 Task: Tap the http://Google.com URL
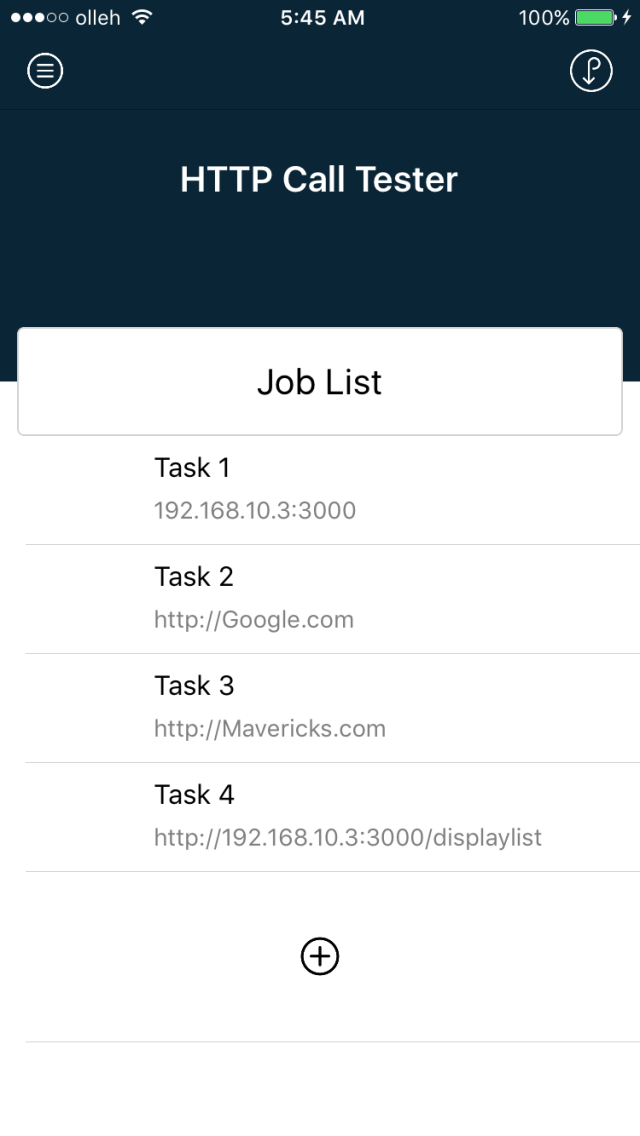(x=254, y=620)
